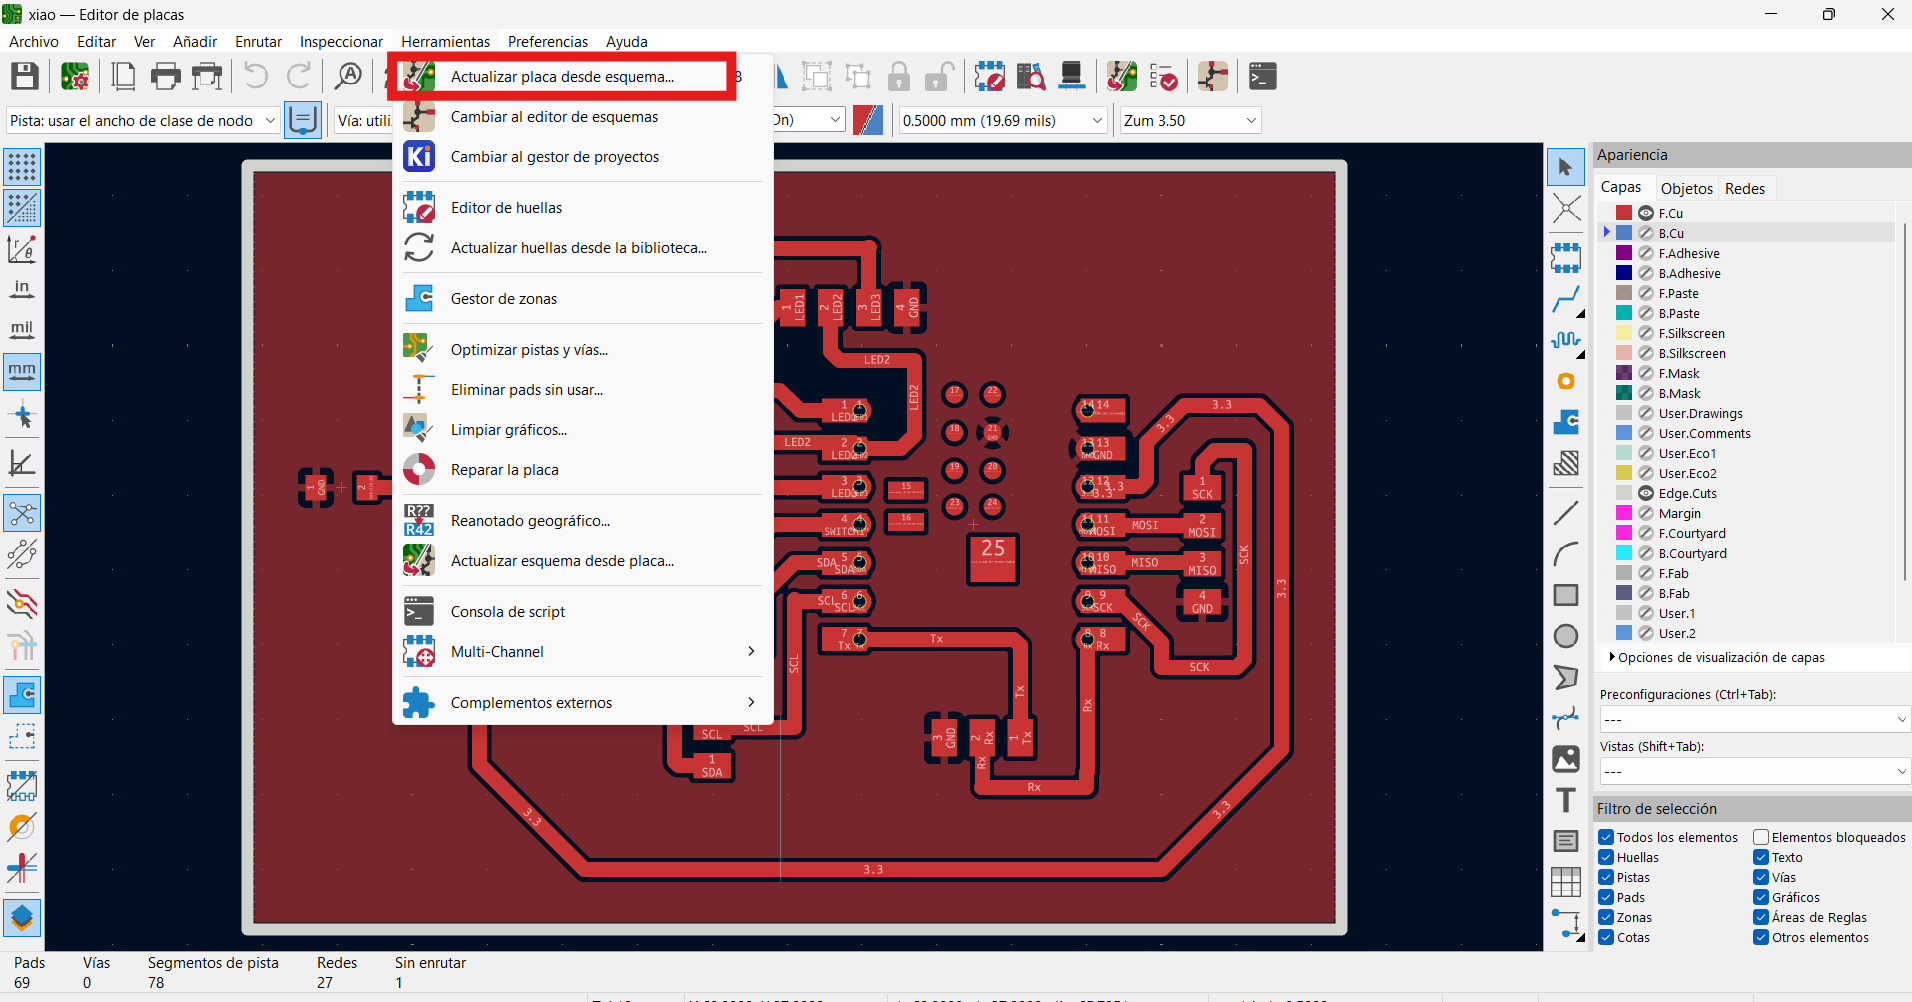Choose 'Consola de script' entry
Viewport: 1912px width, 1002px height.
(582, 611)
